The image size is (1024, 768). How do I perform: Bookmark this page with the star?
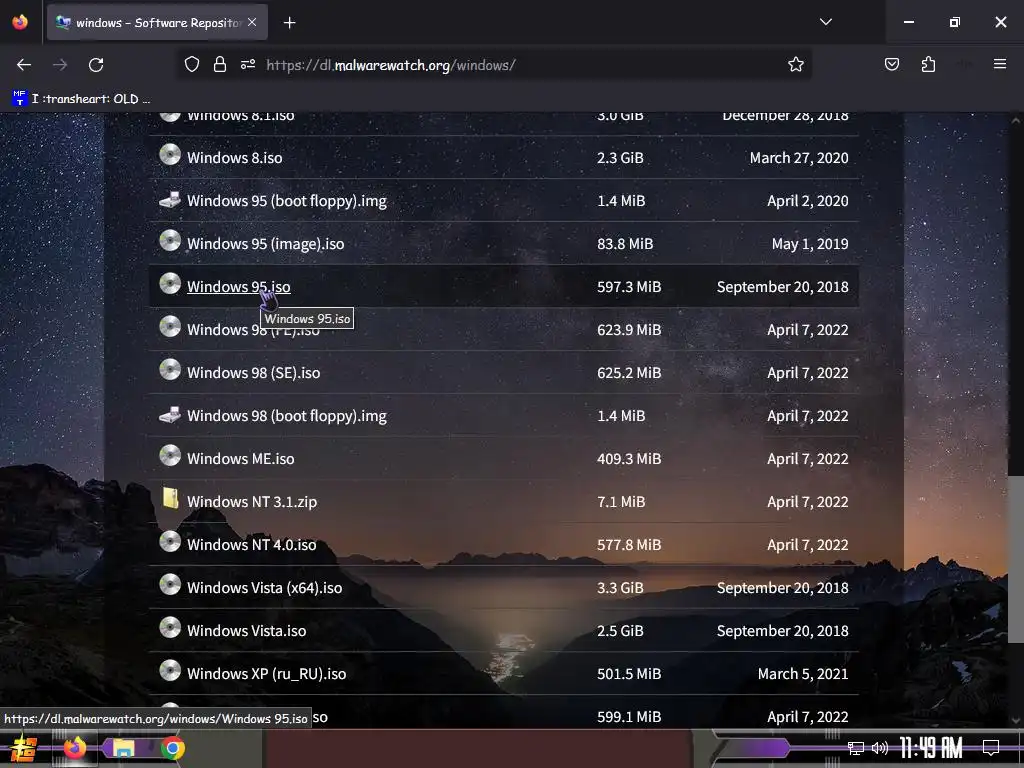point(795,65)
